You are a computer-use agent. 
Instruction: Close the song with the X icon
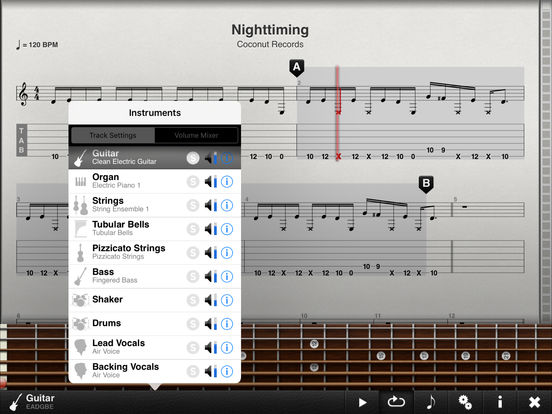(x=534, y=402)
